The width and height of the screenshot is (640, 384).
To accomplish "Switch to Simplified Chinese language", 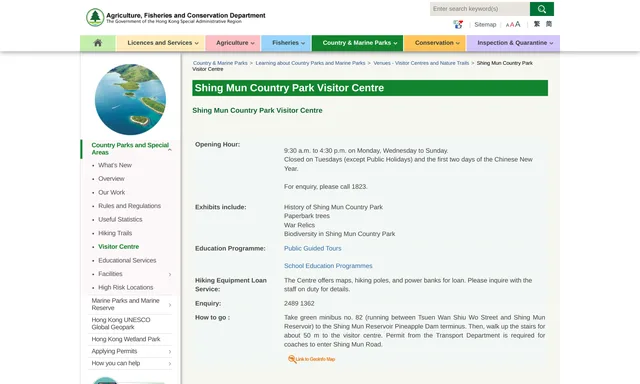I will [x=549, y=24].
